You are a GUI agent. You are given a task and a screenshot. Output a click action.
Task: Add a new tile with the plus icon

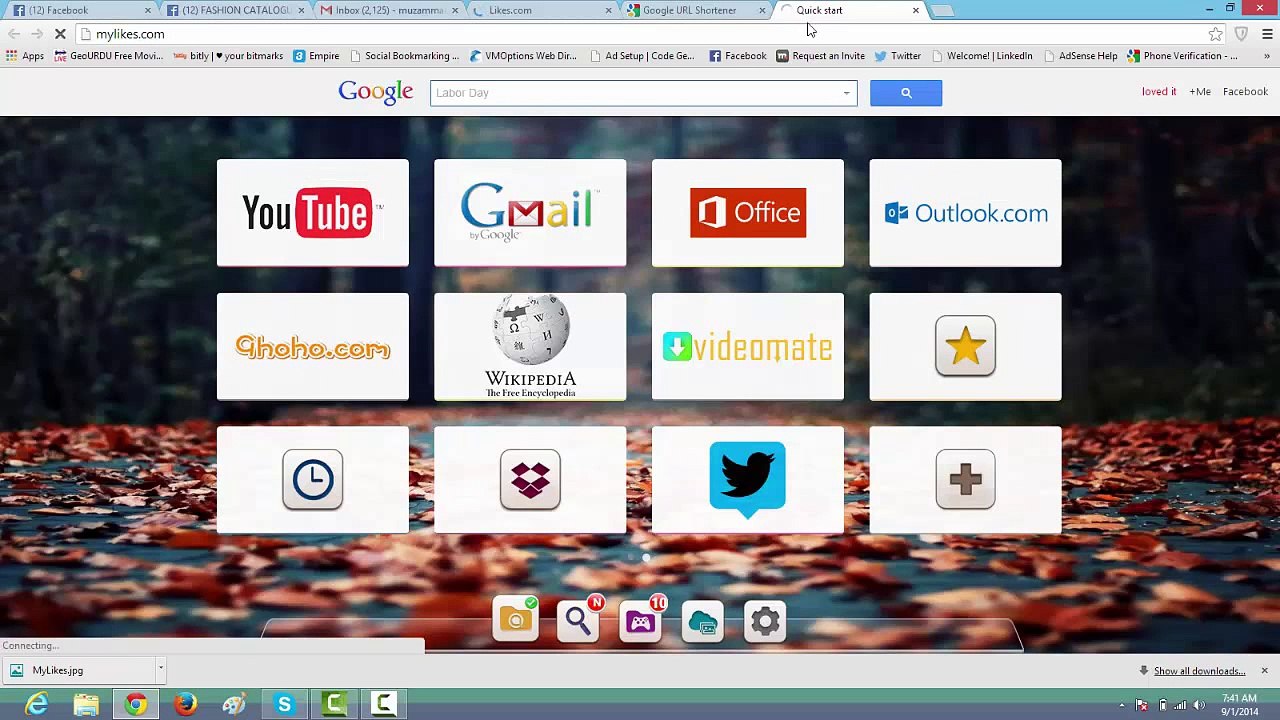point(965,480)
